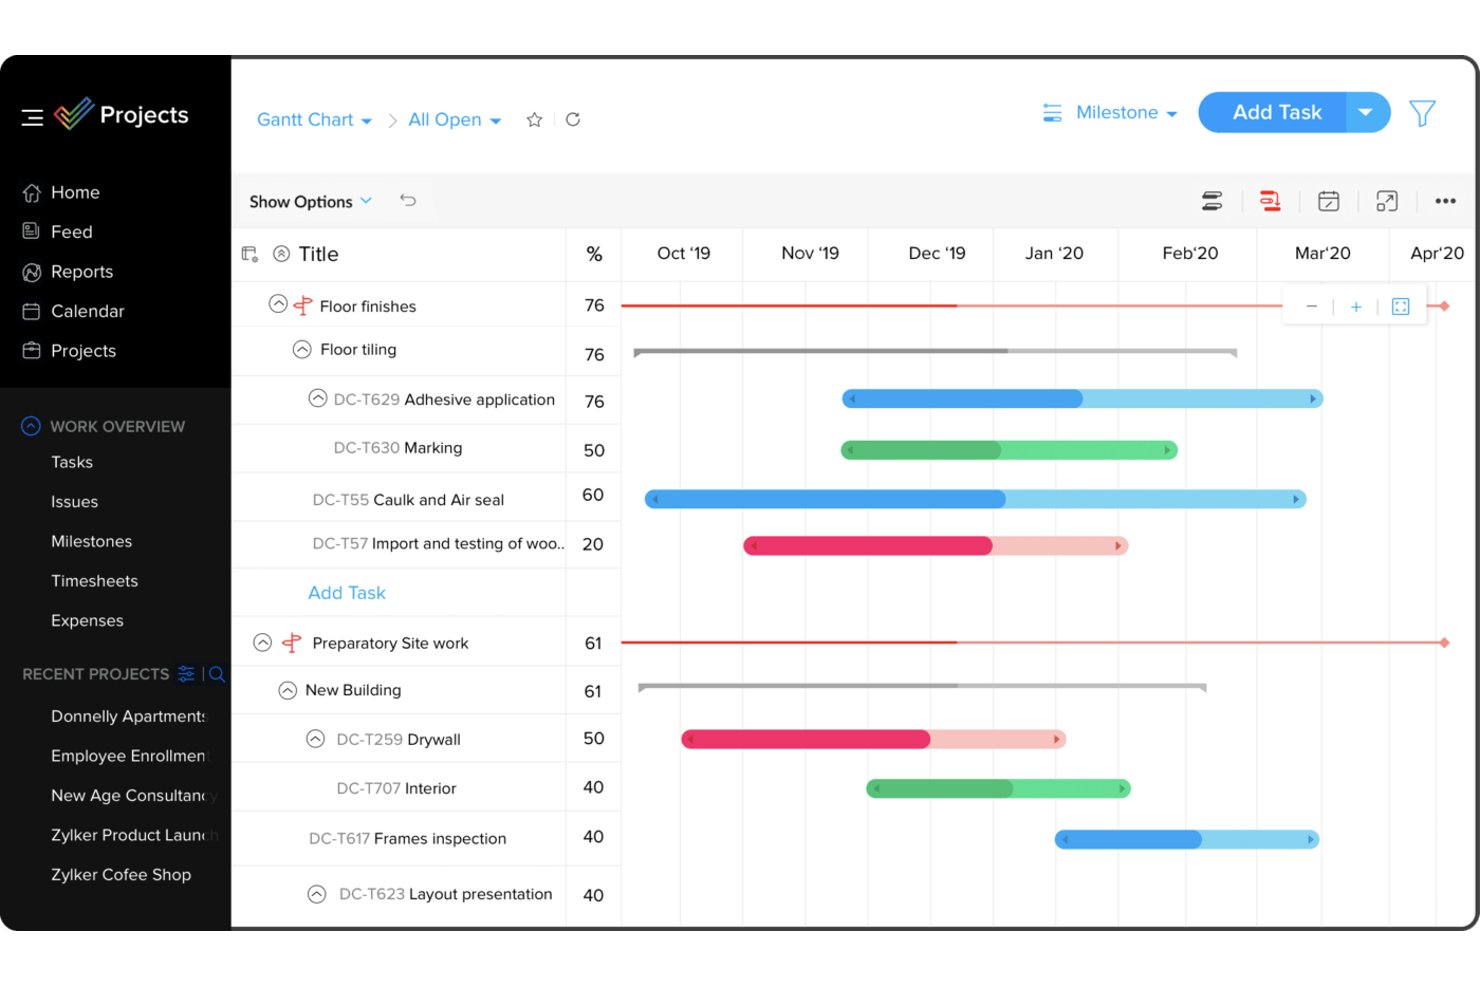Viewport: 1480px width, 987px height.
Task: Open the calendar settings toolbar icon
Action: point(1329,201)
